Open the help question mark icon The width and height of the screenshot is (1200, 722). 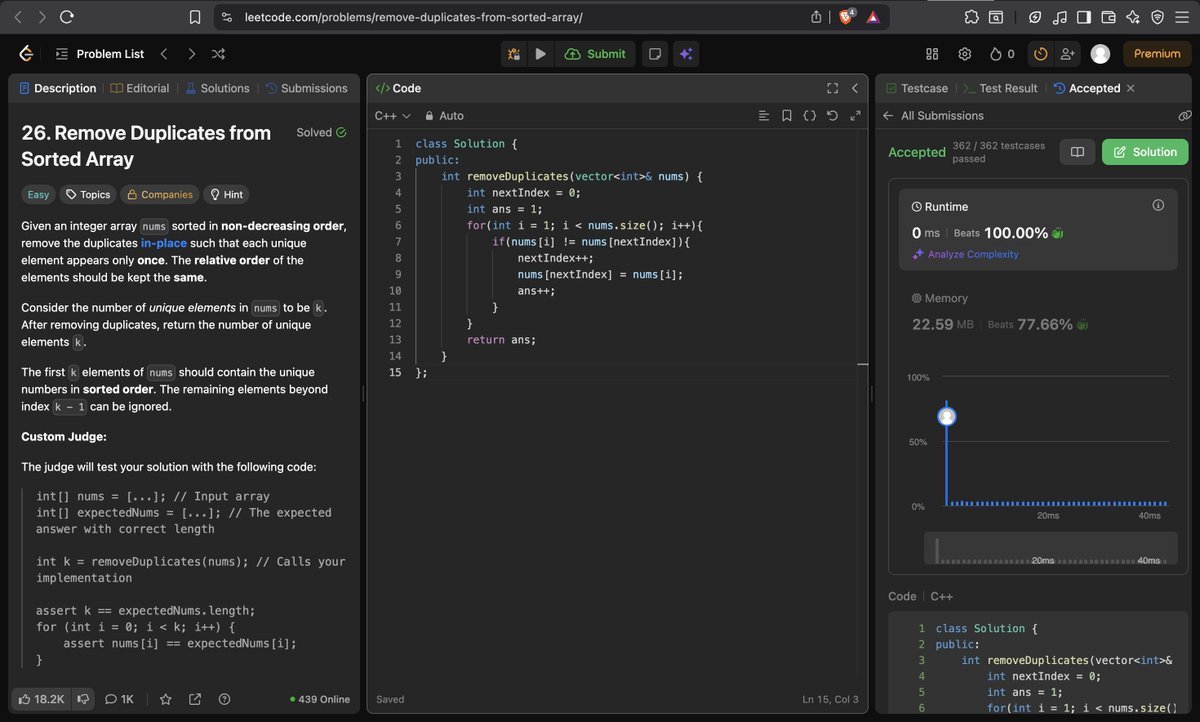coord(224,699)
